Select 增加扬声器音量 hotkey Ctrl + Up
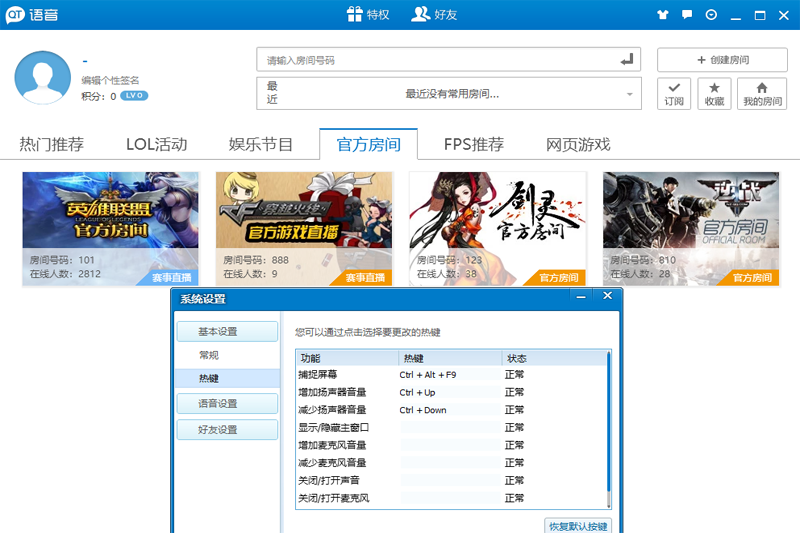 [x=450, y=392]
